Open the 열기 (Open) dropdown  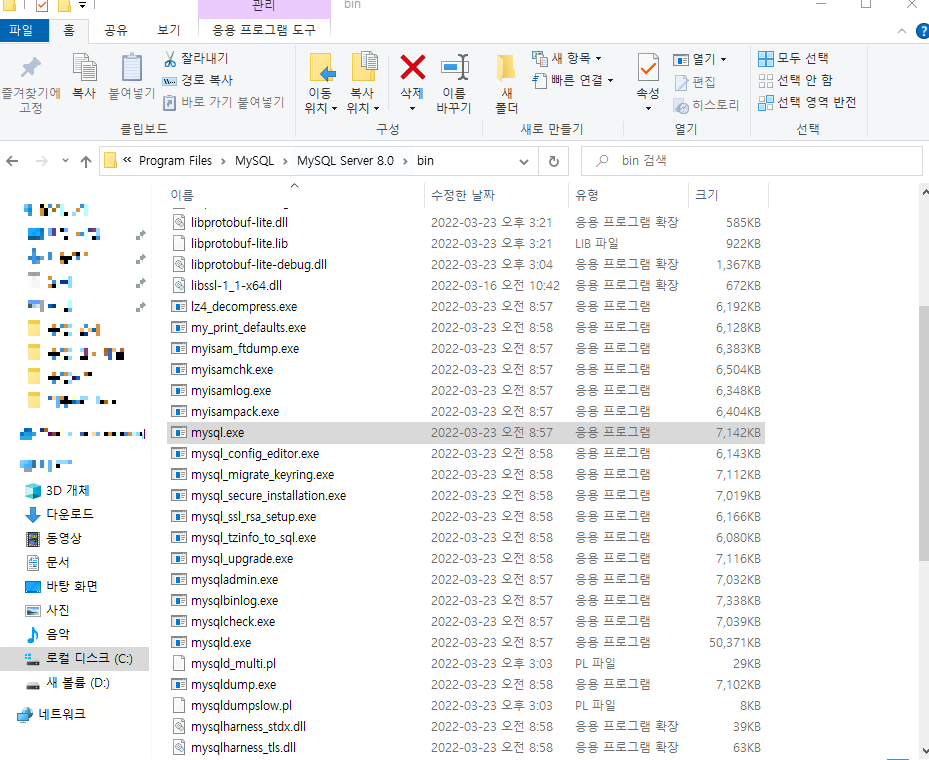click(x=700, y=59)
